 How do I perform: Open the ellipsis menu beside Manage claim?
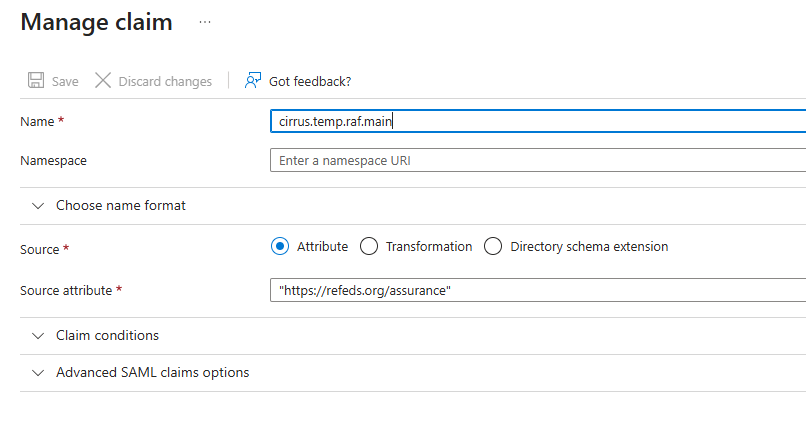(205, 22)
